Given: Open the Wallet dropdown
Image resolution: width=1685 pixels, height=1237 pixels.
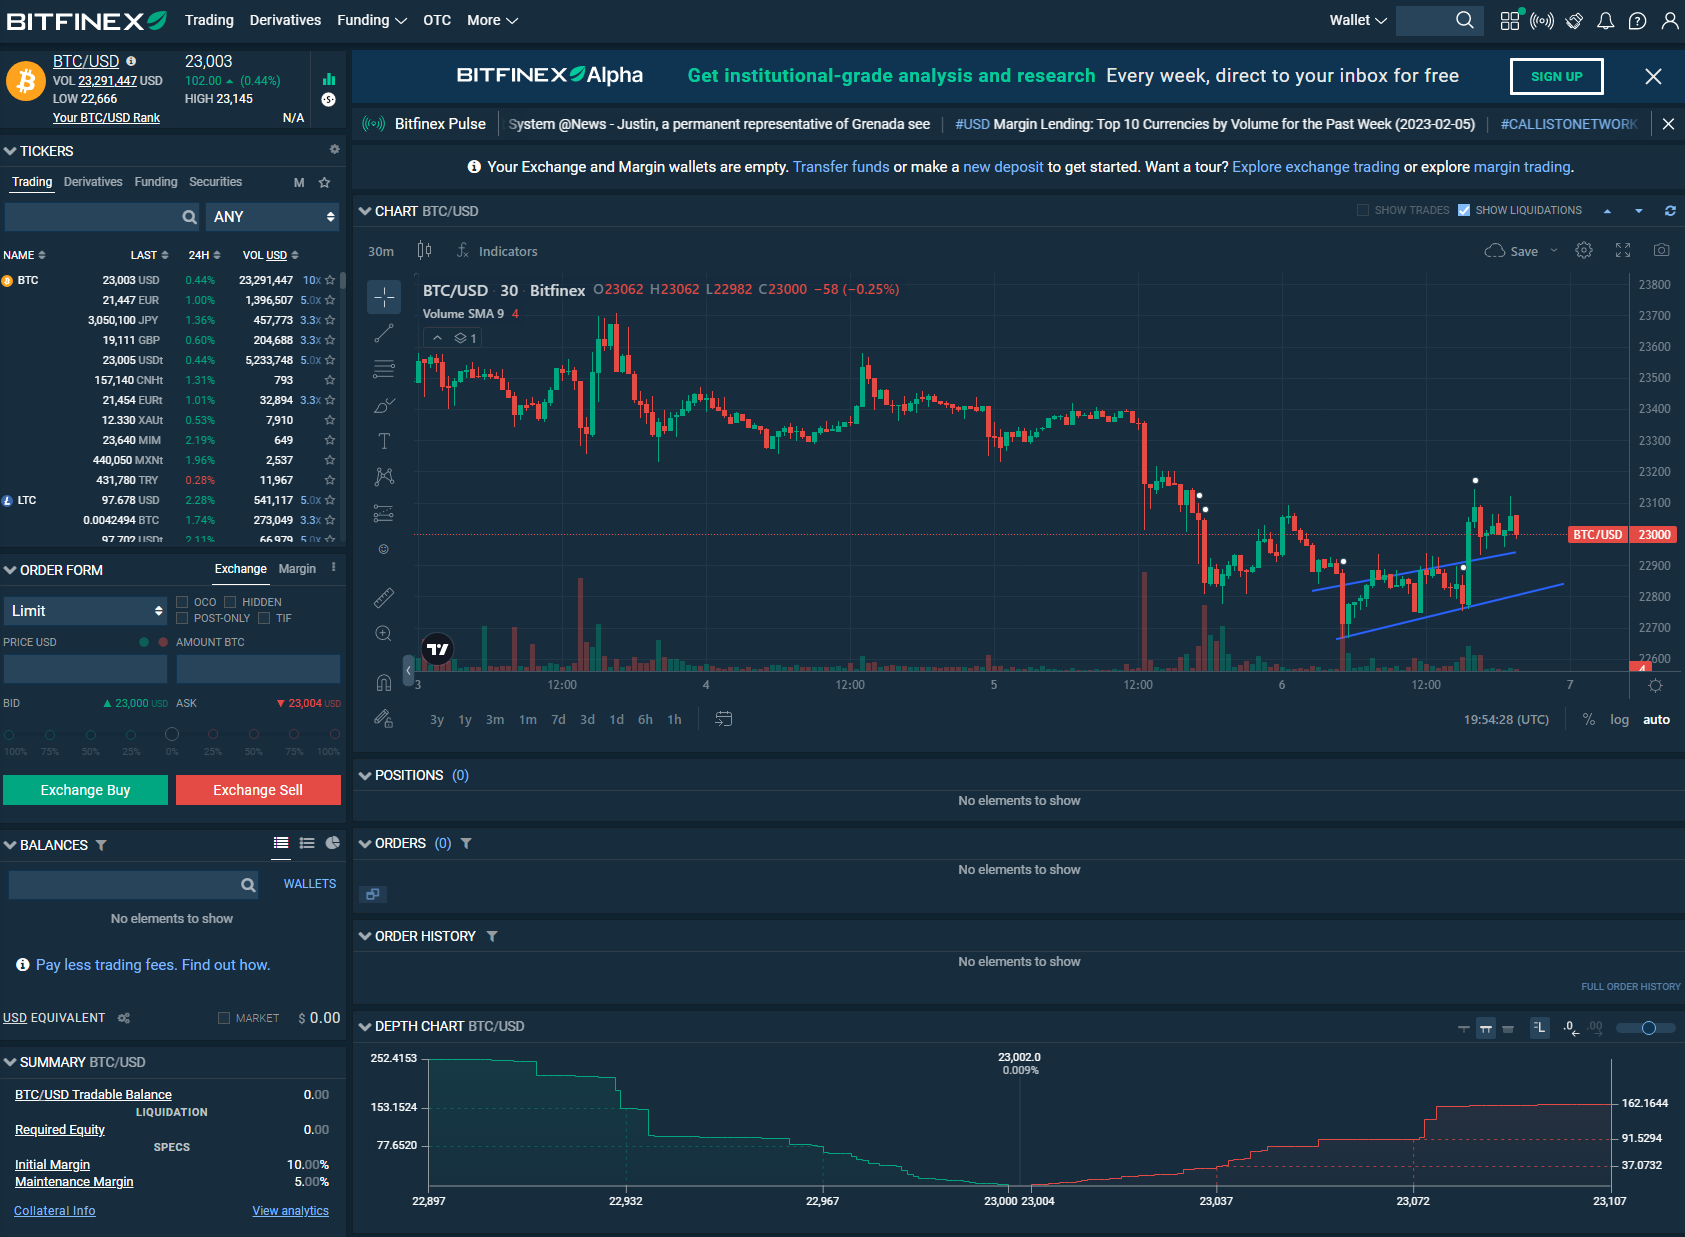Looking at the screenshot, I should [1358, 20].
